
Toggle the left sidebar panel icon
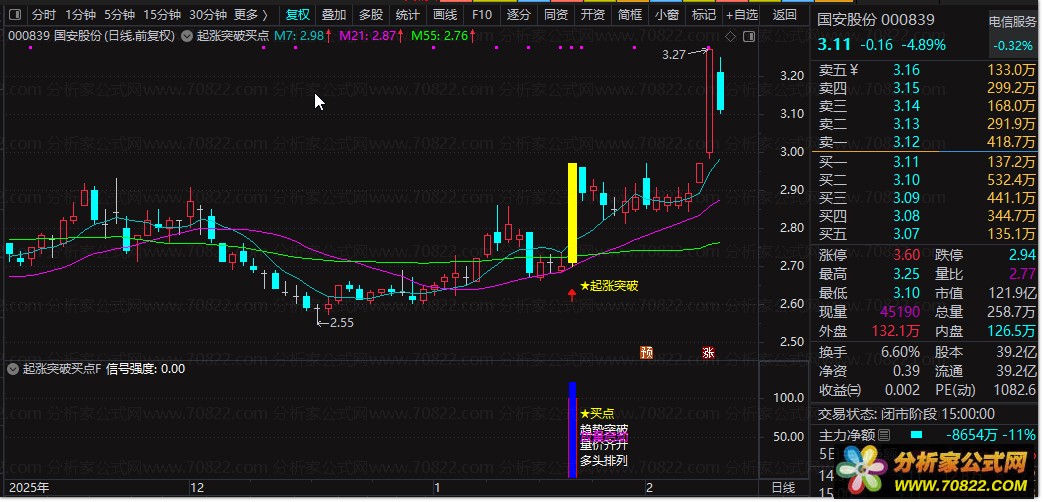pos(15,14)
